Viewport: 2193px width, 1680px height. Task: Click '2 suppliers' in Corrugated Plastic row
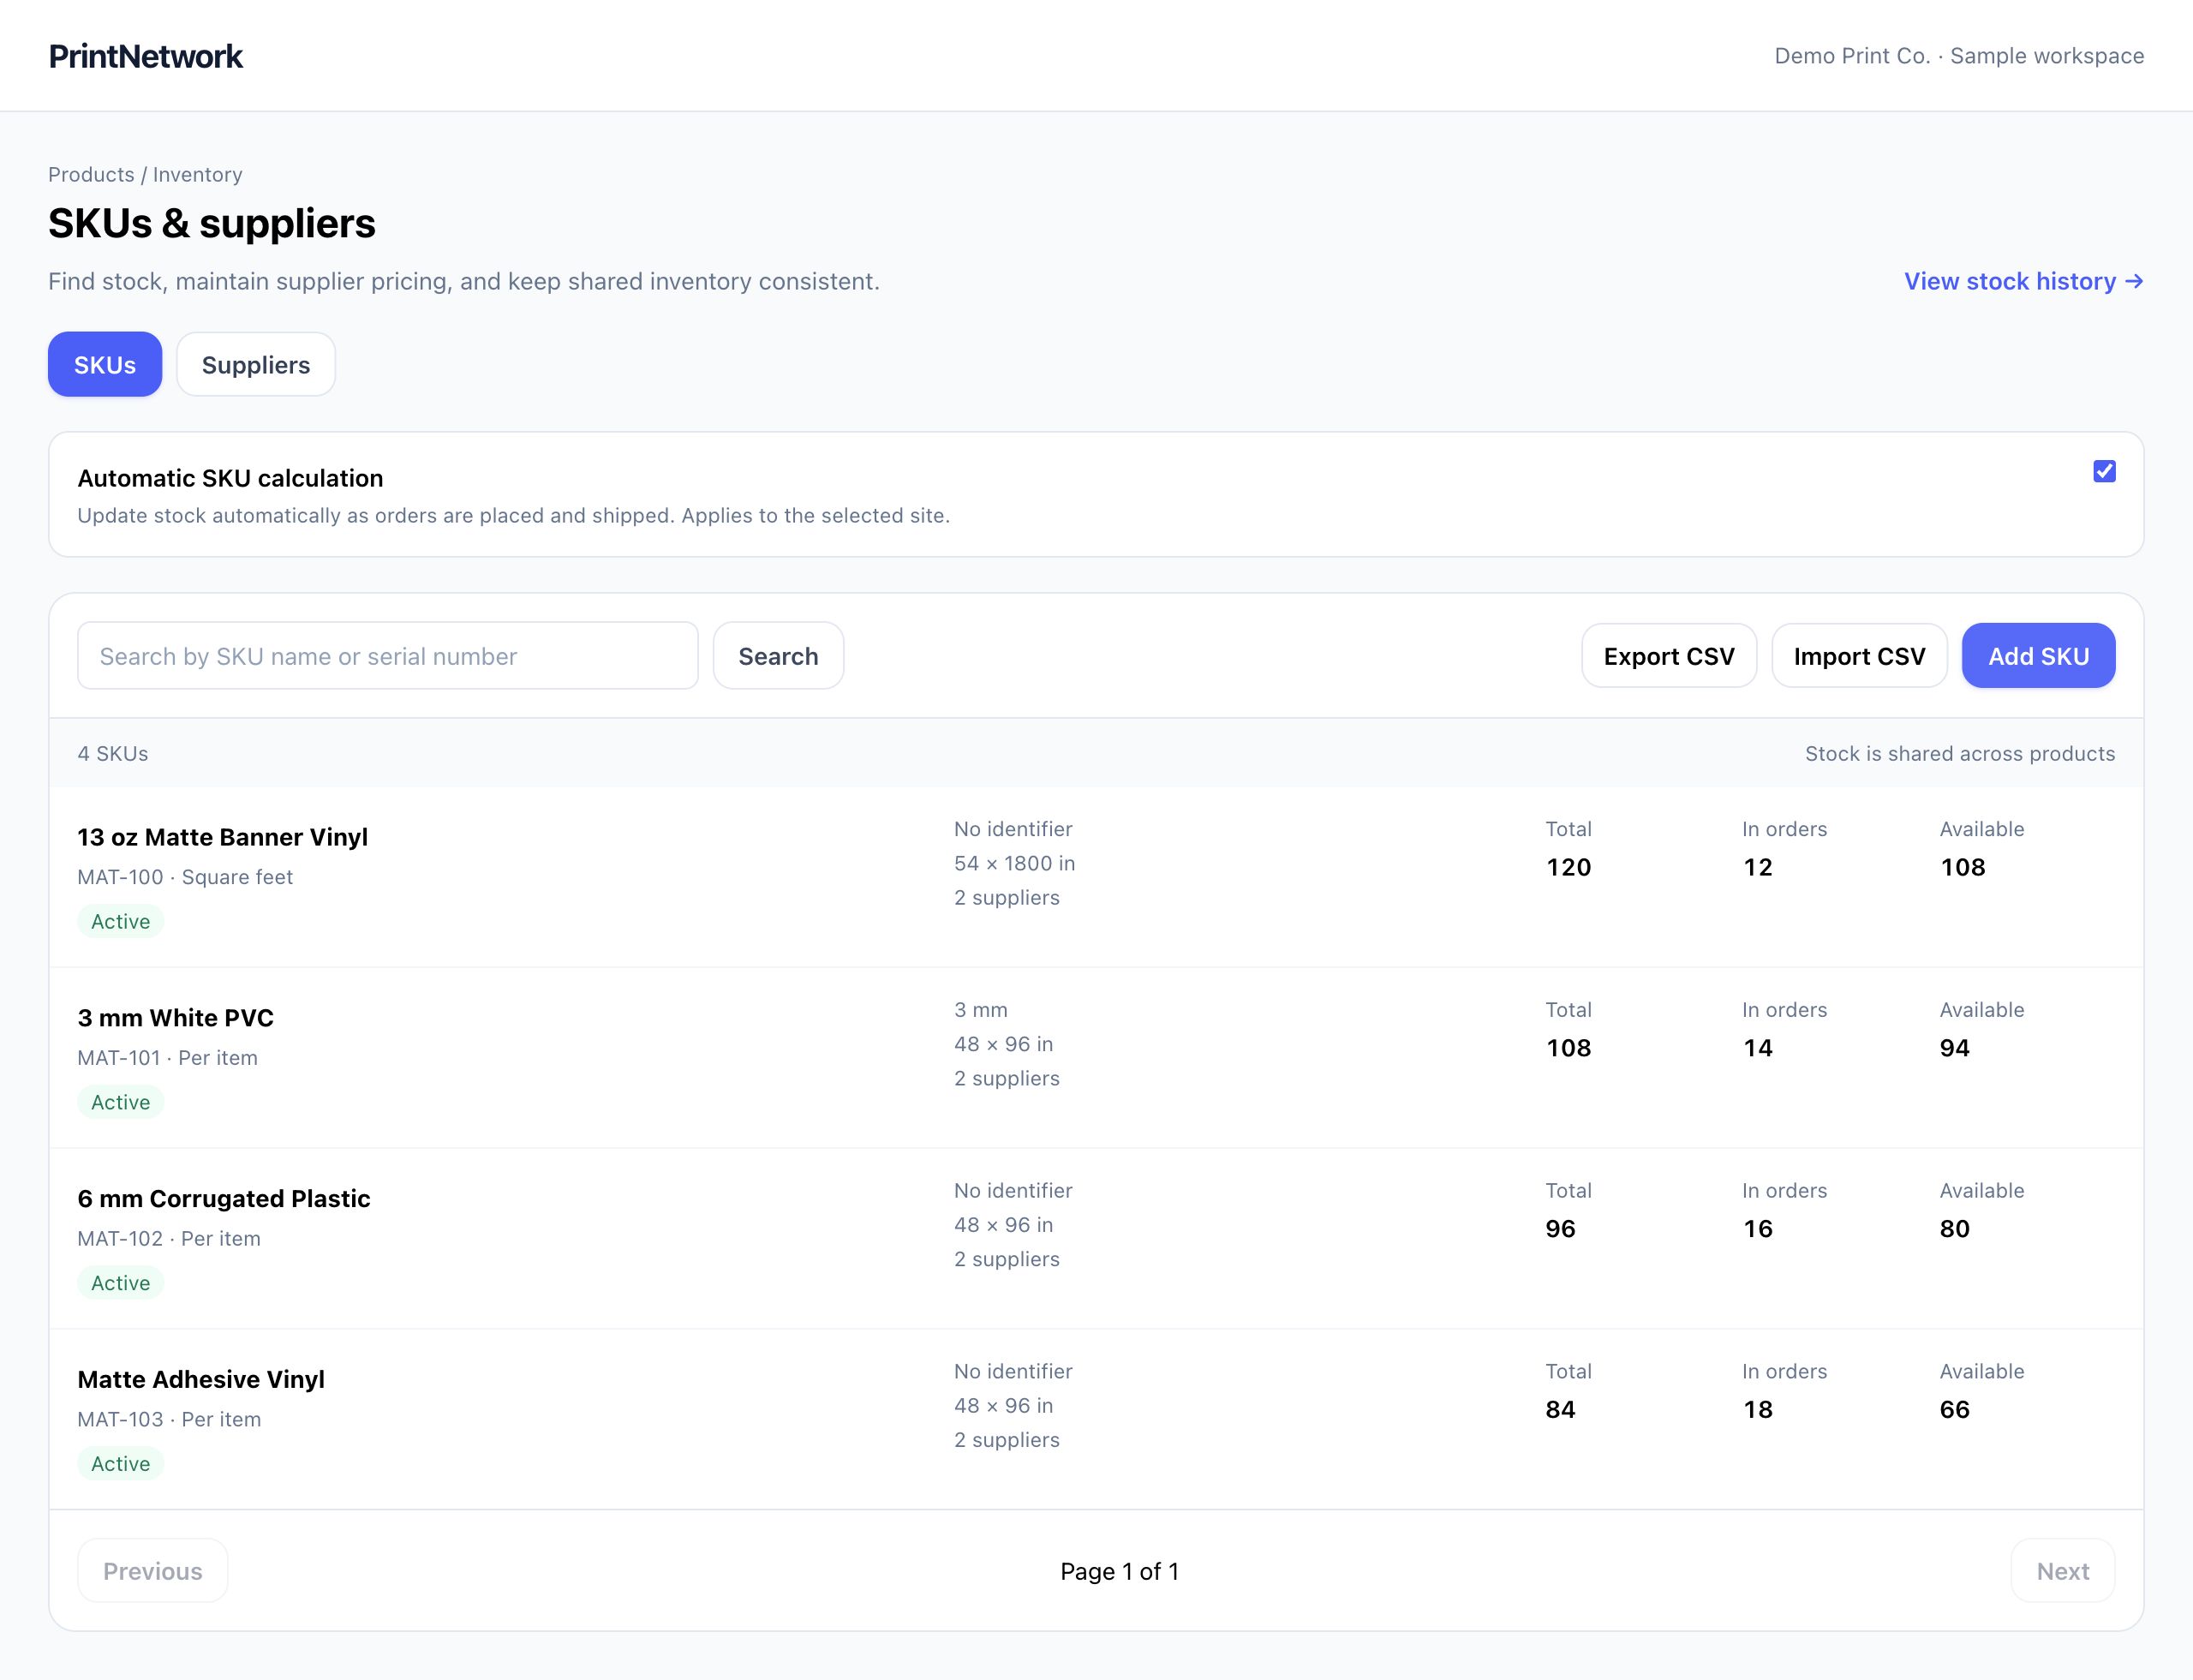pos(1006,1259)
